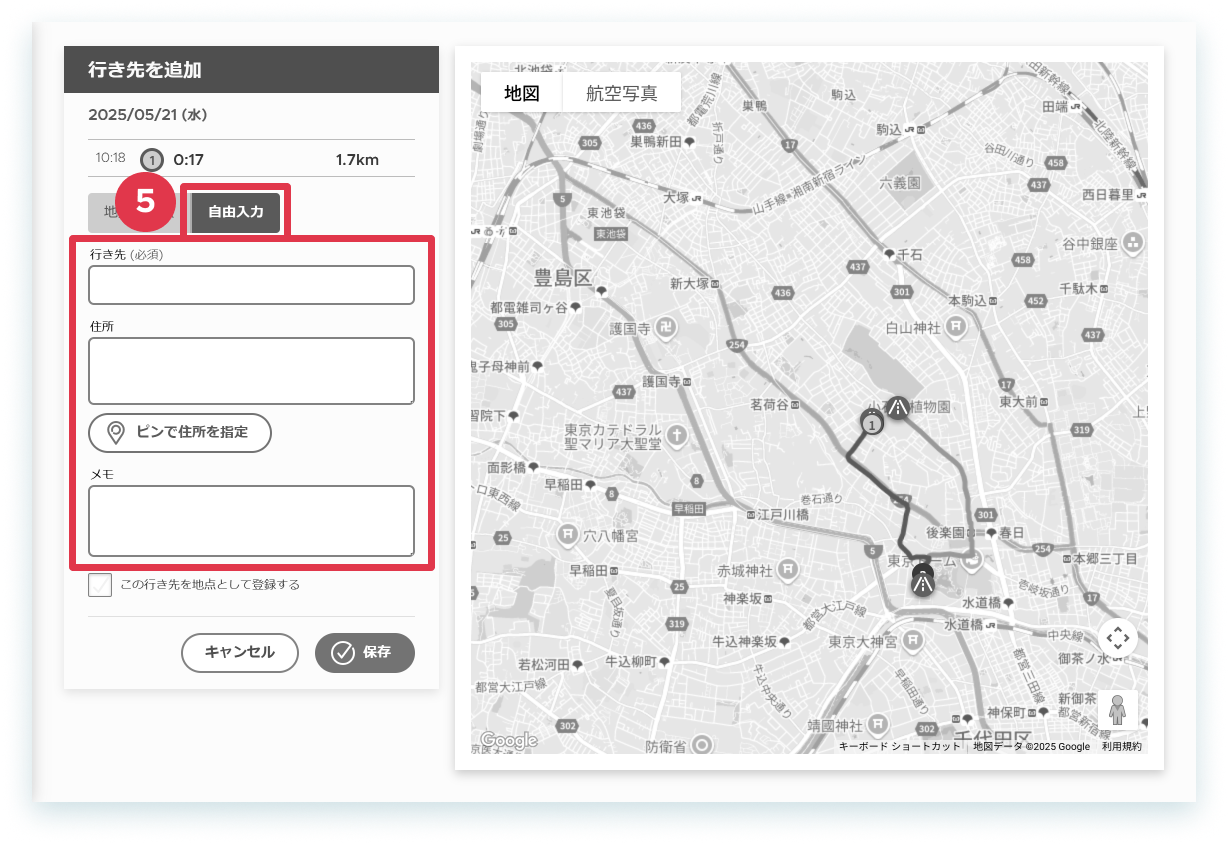Click the road marker near 植物園
The image size is (1228, 844).
(898, 407)
